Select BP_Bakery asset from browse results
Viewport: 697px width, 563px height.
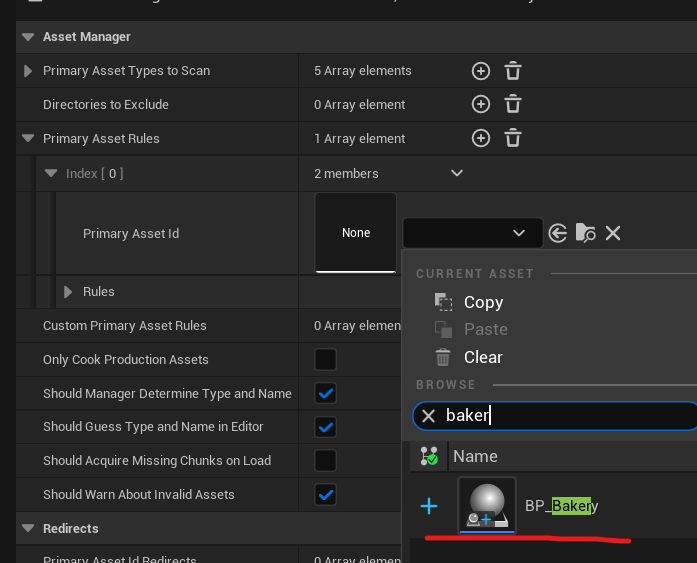[x=561, y=506]
